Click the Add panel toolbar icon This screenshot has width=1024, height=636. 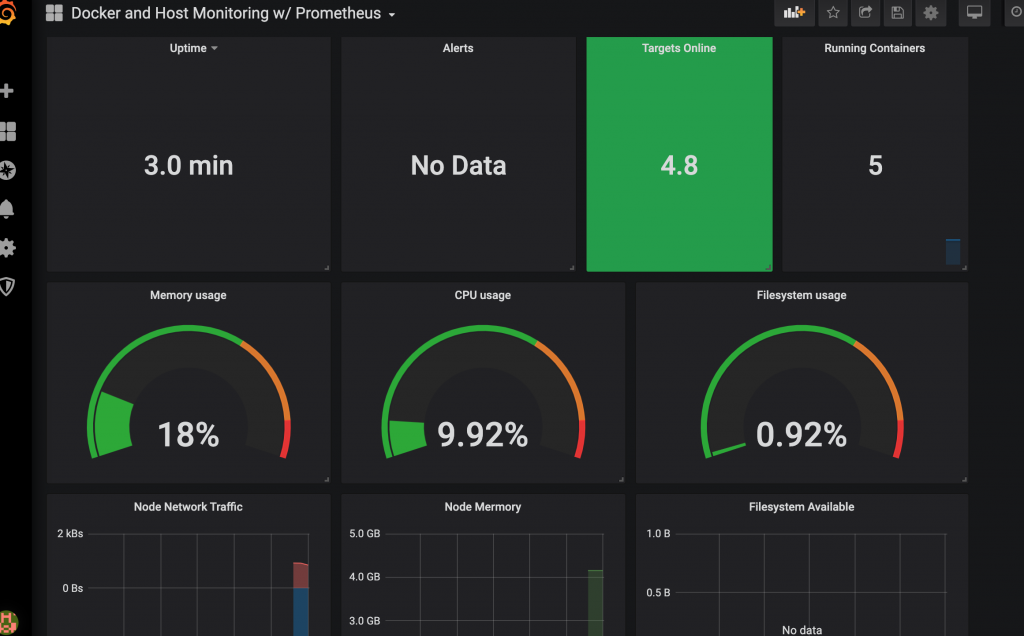point(794,13)
